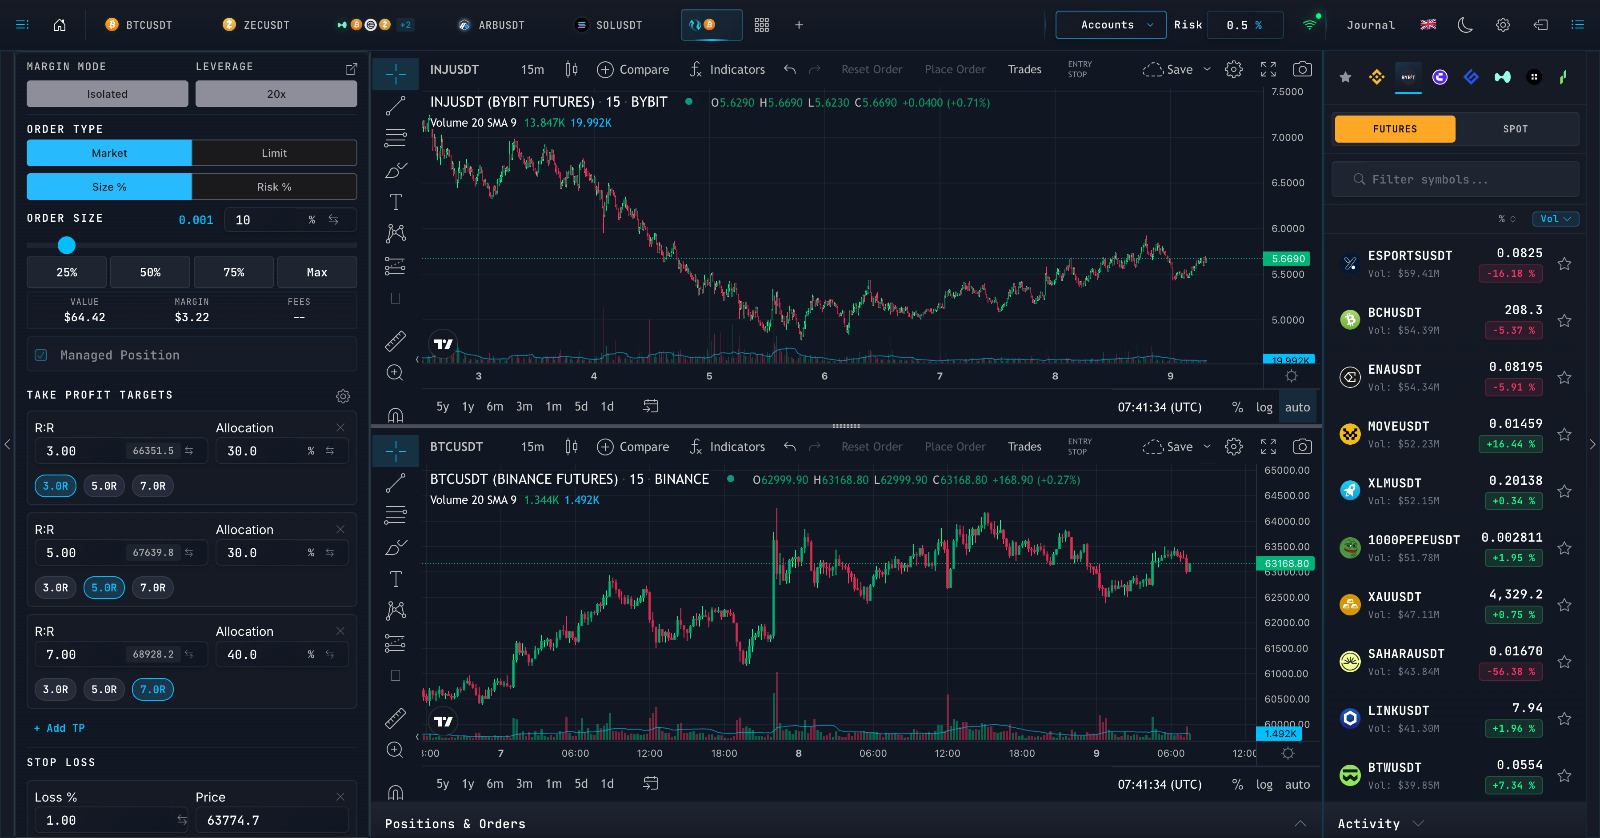Open the top bar settings gear

pyautogui.click(x=1503, y=25)
